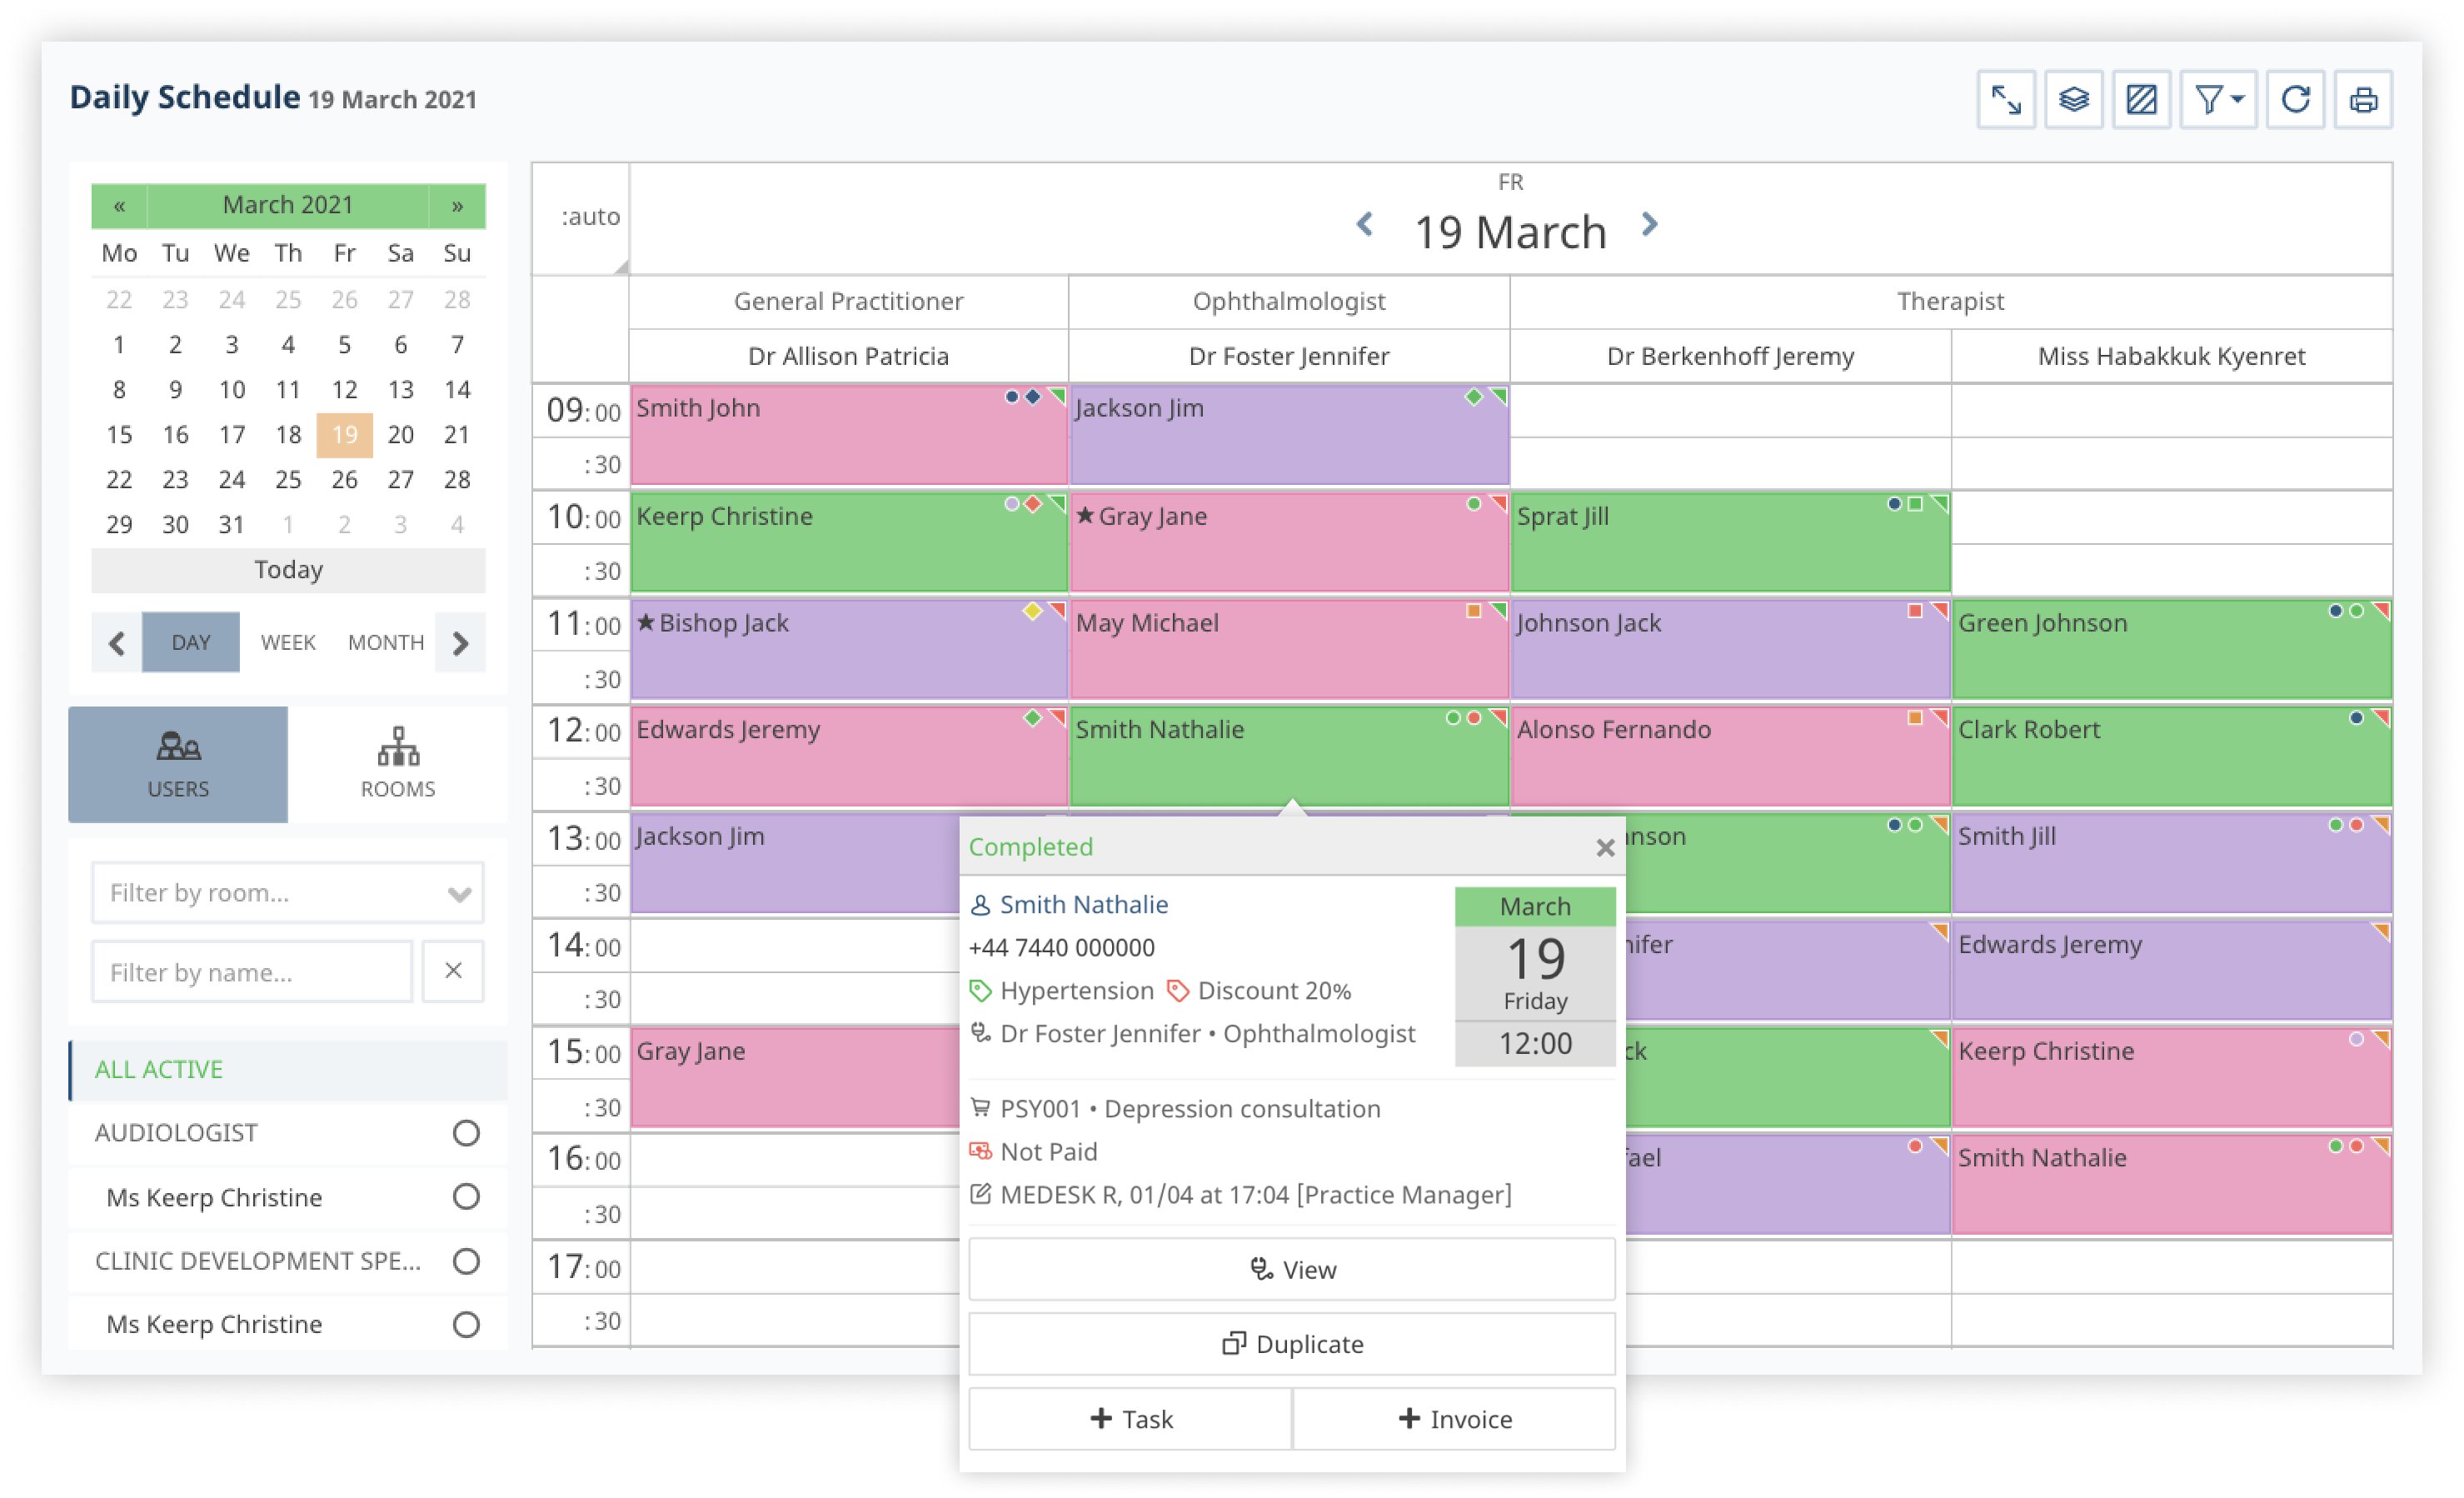Go to next month in mini calendar

(x=457, y=205)
